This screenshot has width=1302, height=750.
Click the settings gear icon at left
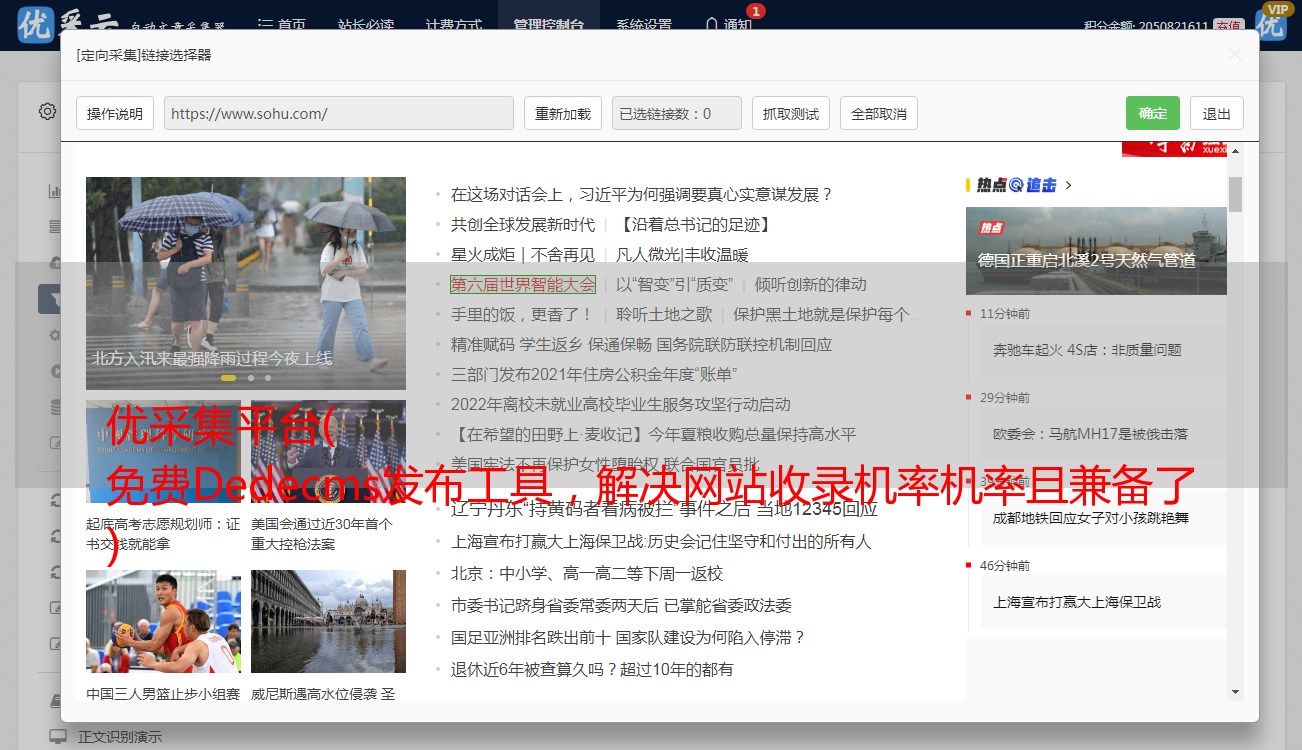tap(47, 111)
